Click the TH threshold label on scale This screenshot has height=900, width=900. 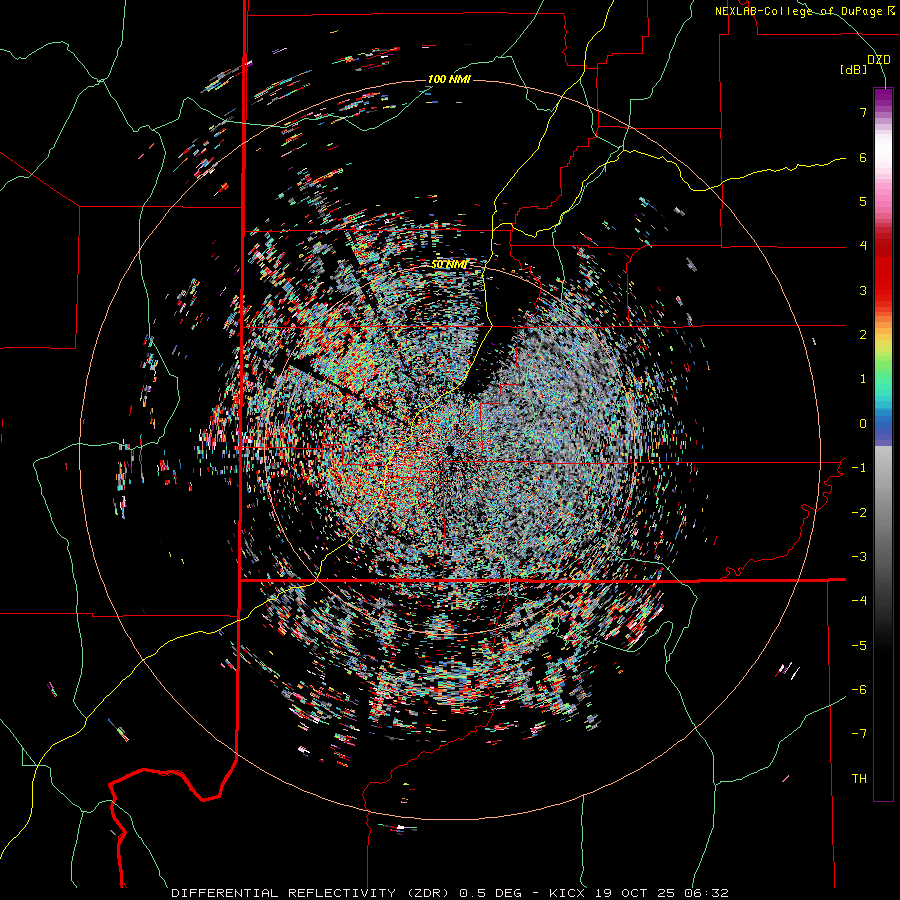tap(859, 779)
